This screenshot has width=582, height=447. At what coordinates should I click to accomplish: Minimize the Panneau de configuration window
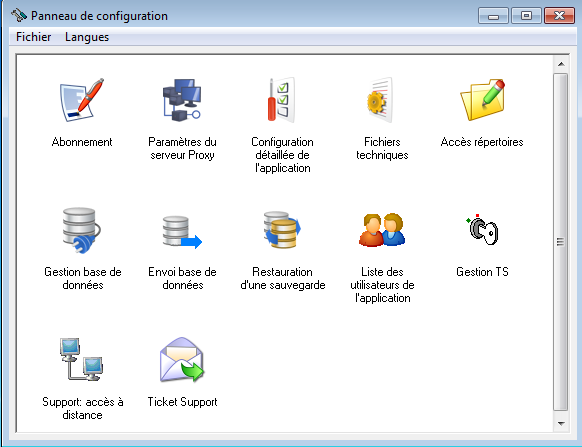point(493,16)
